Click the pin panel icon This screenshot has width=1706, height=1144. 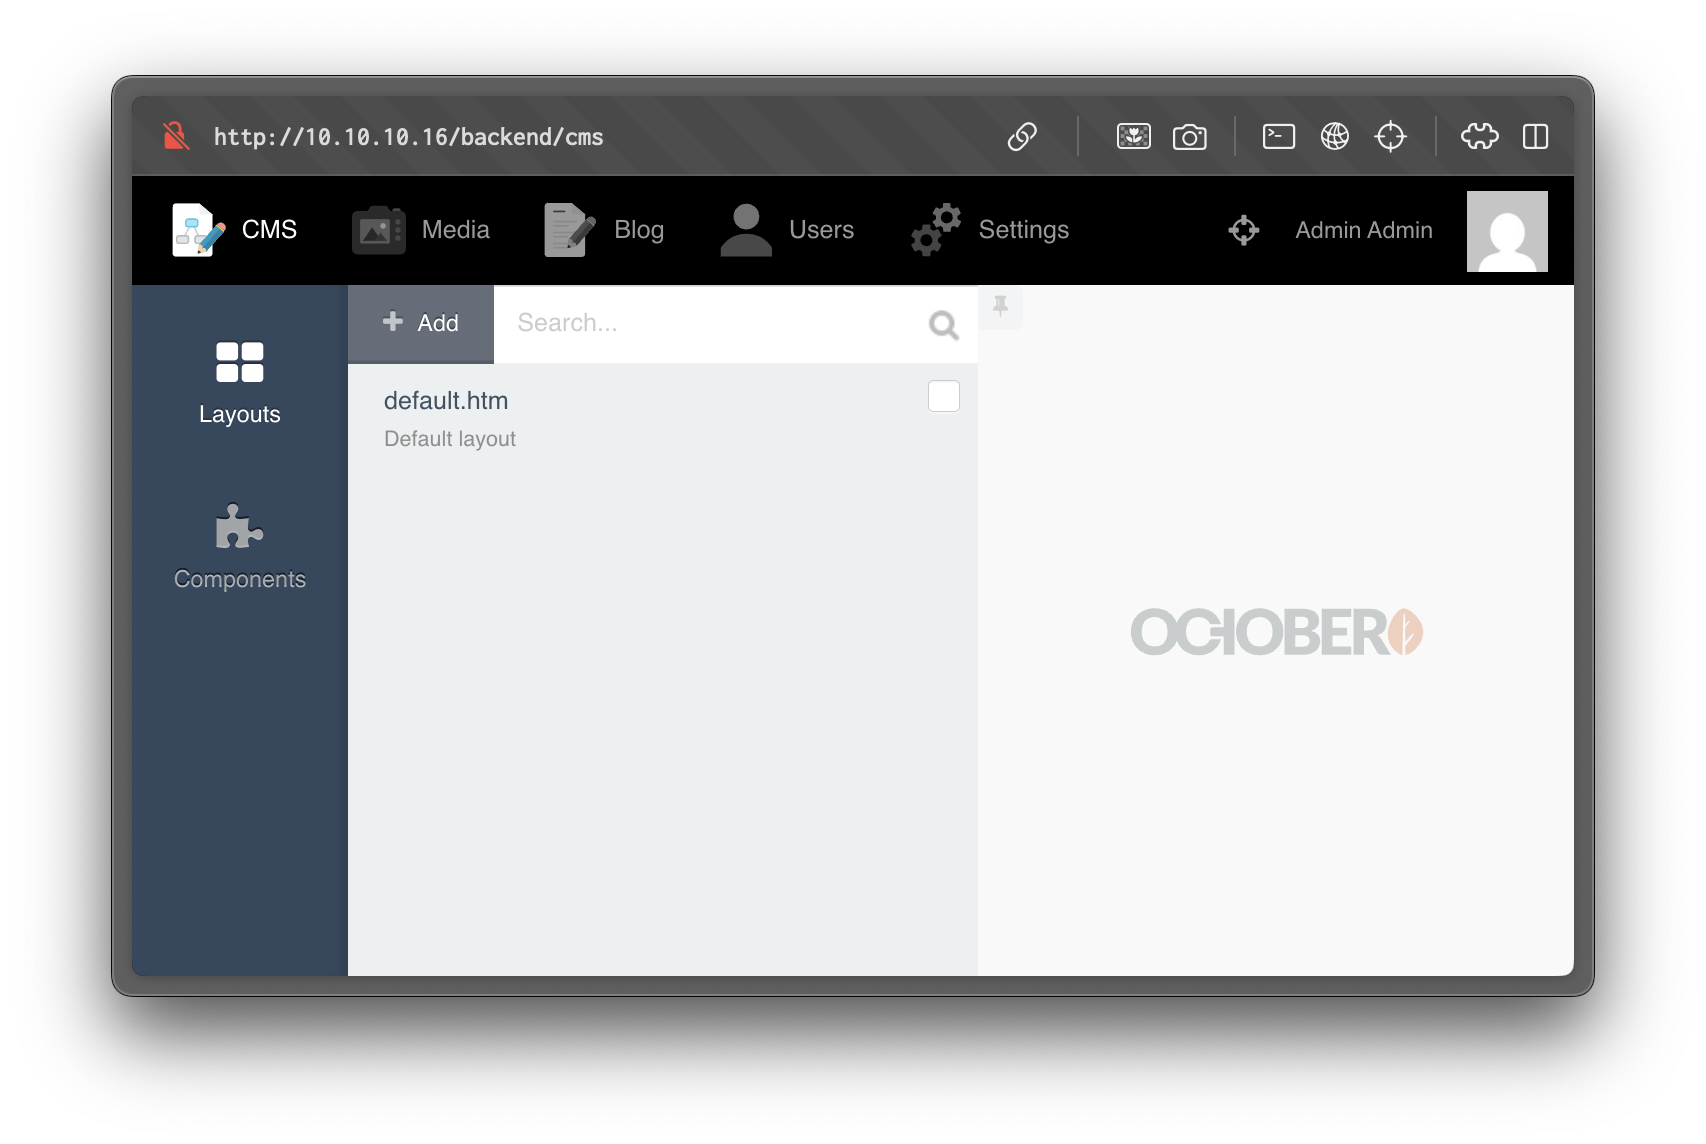[1000, 306]
